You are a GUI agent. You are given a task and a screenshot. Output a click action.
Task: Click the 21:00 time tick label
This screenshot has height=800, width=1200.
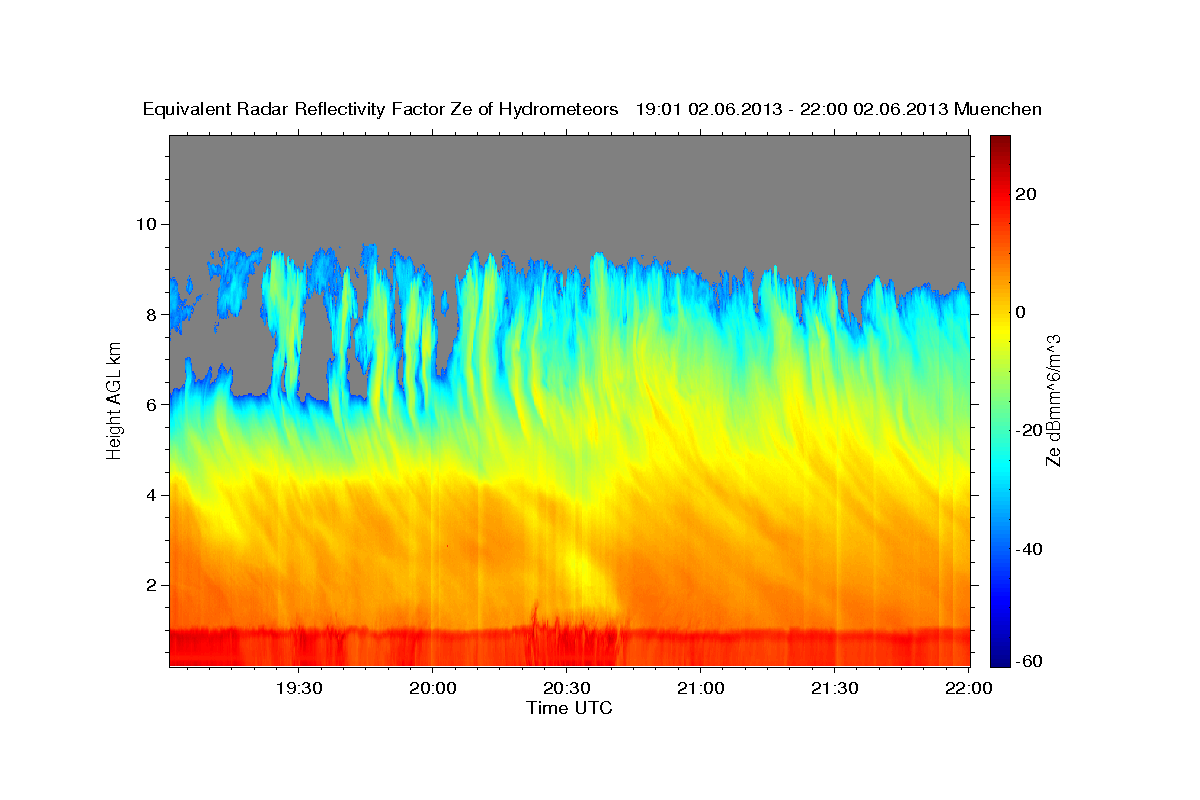point(700,688)
